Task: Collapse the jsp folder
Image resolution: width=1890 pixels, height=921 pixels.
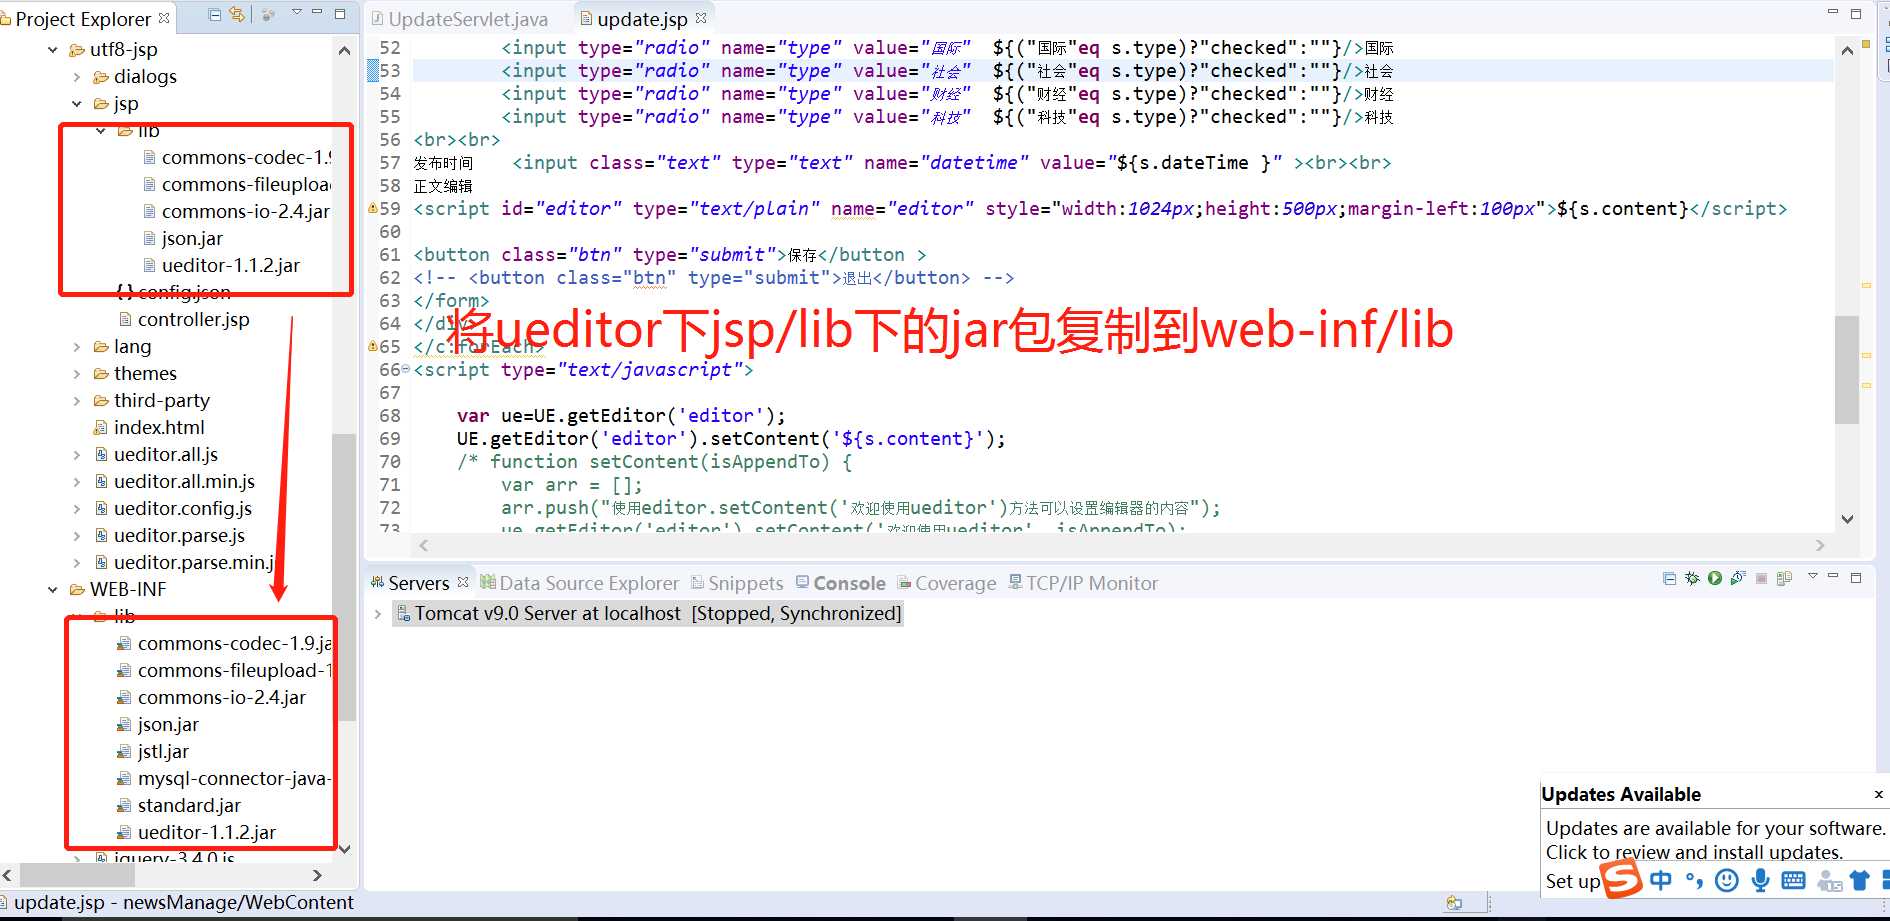Action: coord(77,103)
